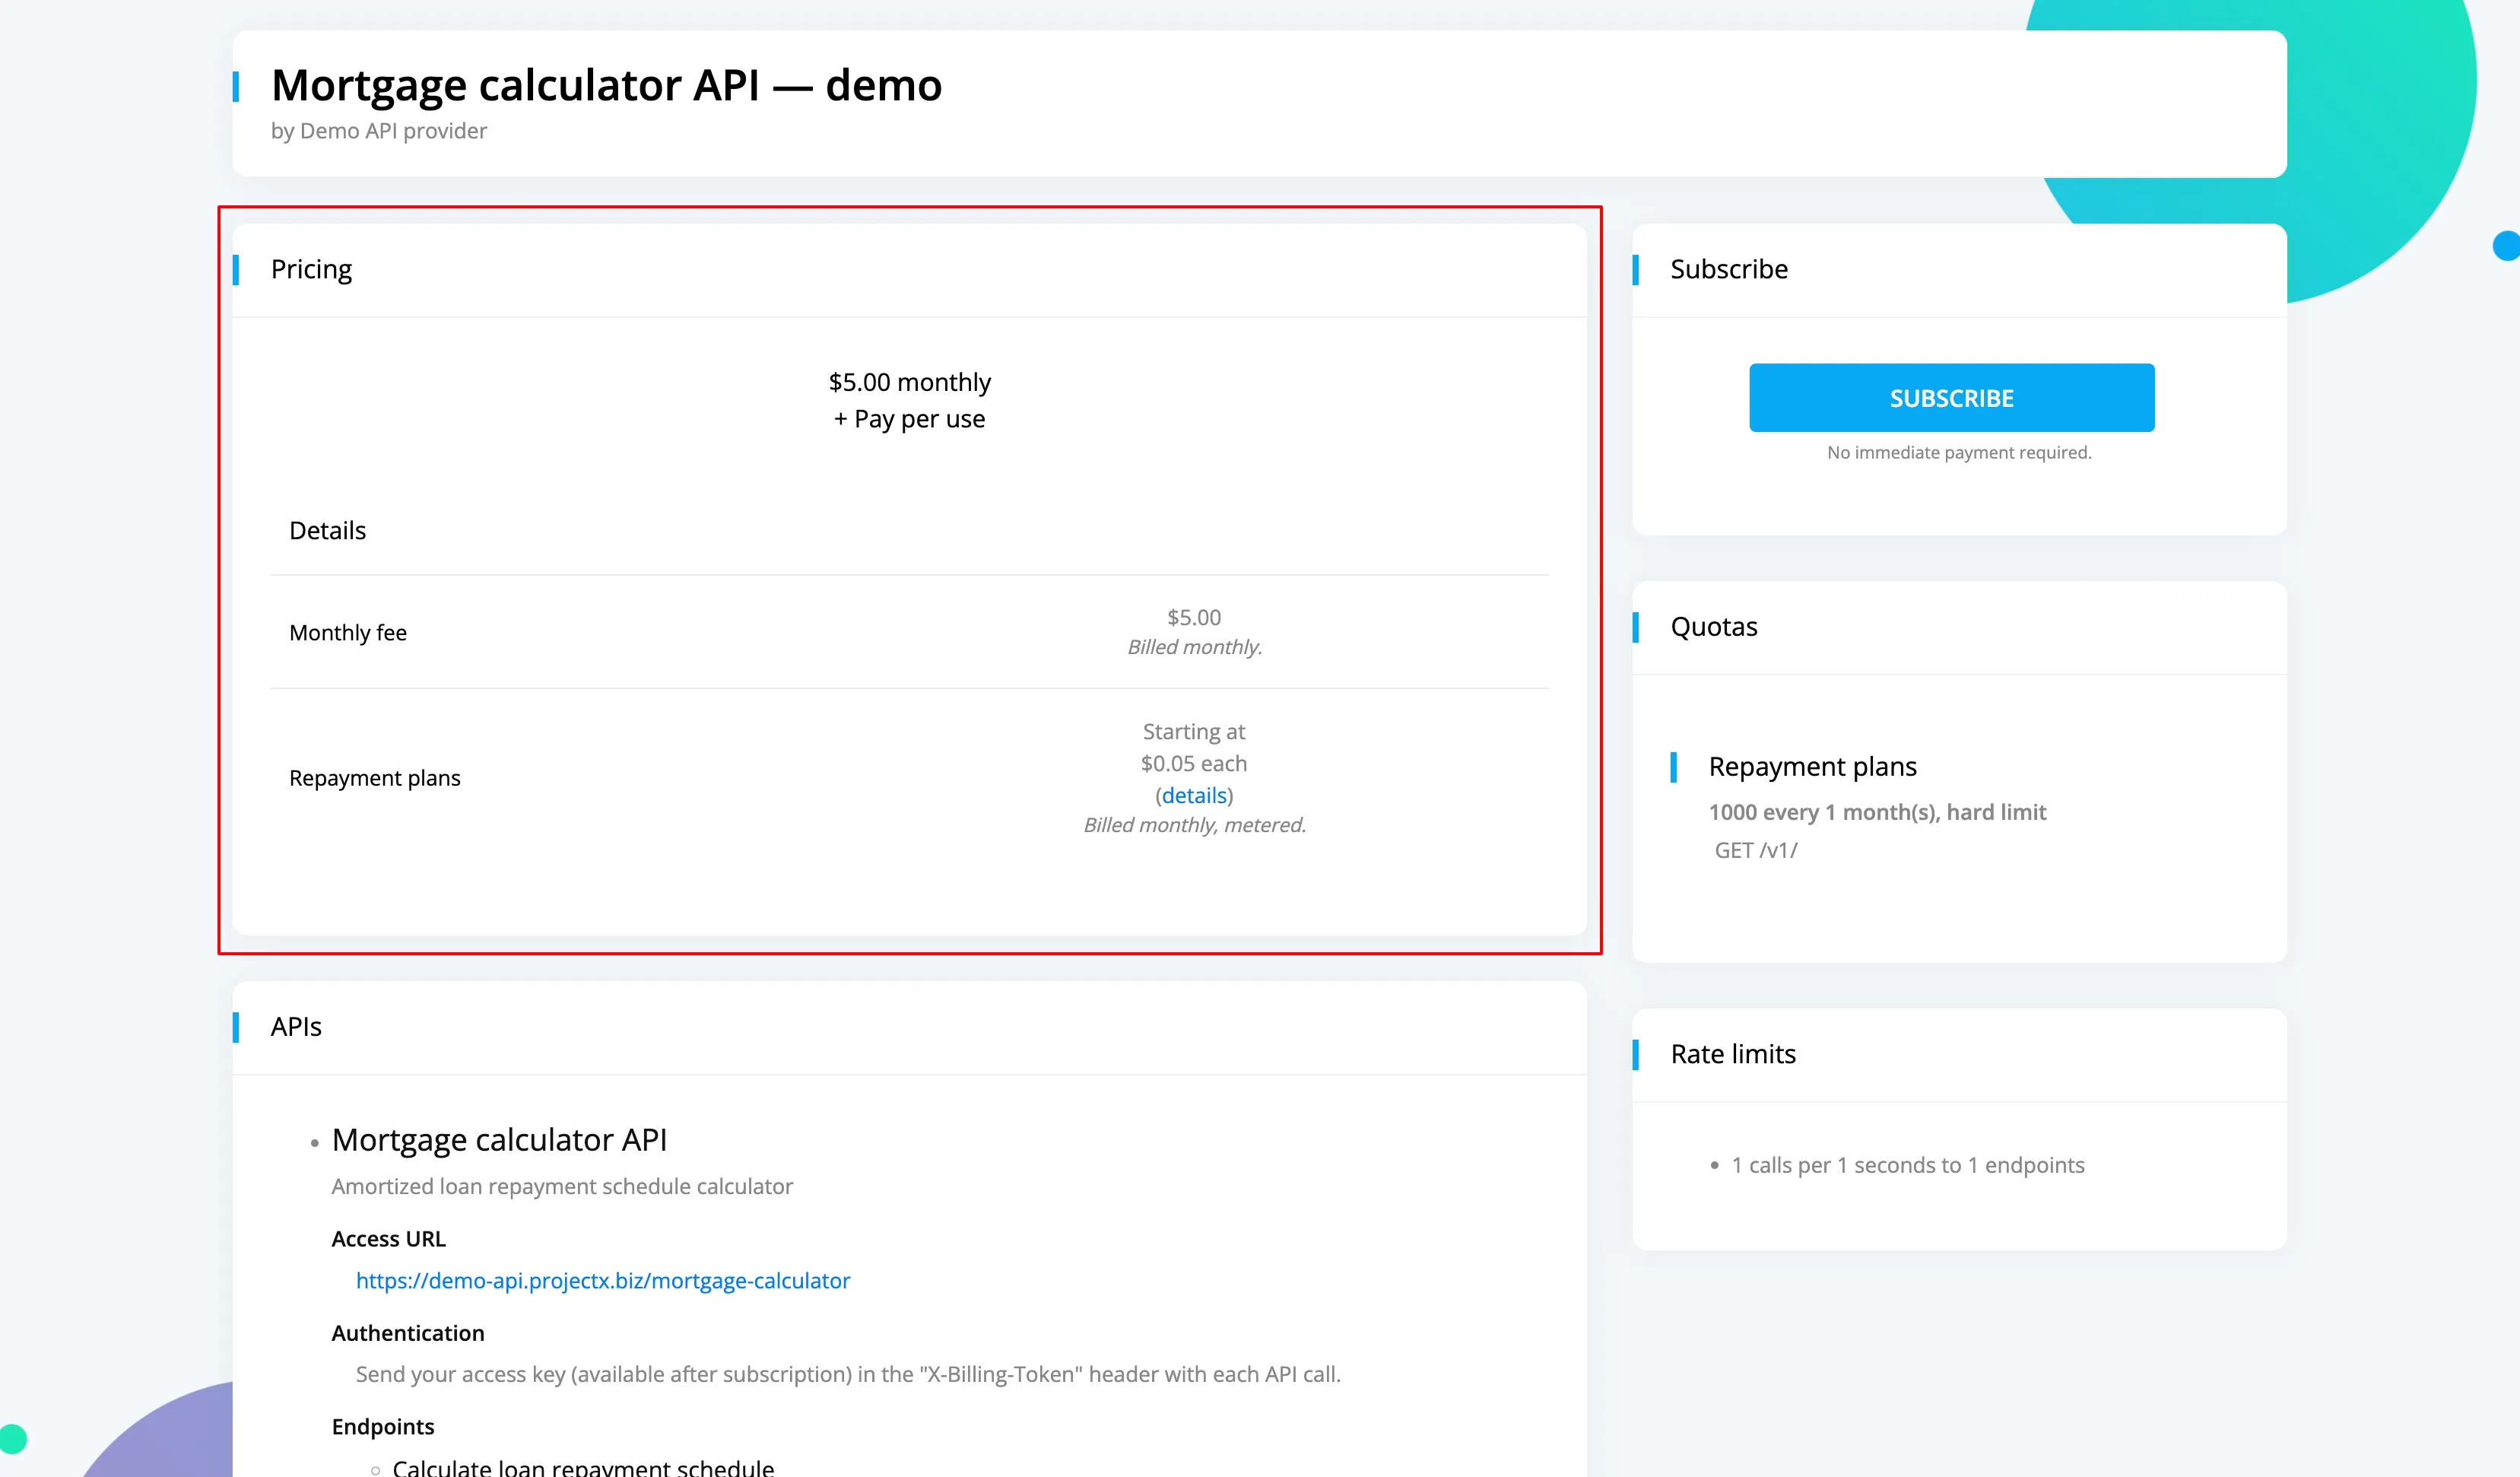
Task: Click the 'Billed monthly.' note
Action: click(x=1194, y=647)
